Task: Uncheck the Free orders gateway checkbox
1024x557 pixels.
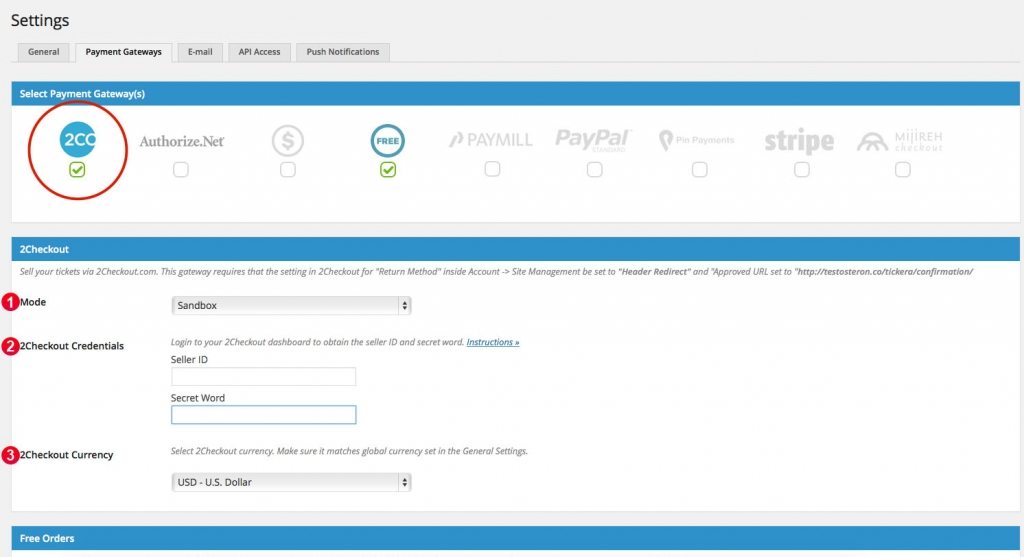Action: pyautogui.click(x=388, y=170)
